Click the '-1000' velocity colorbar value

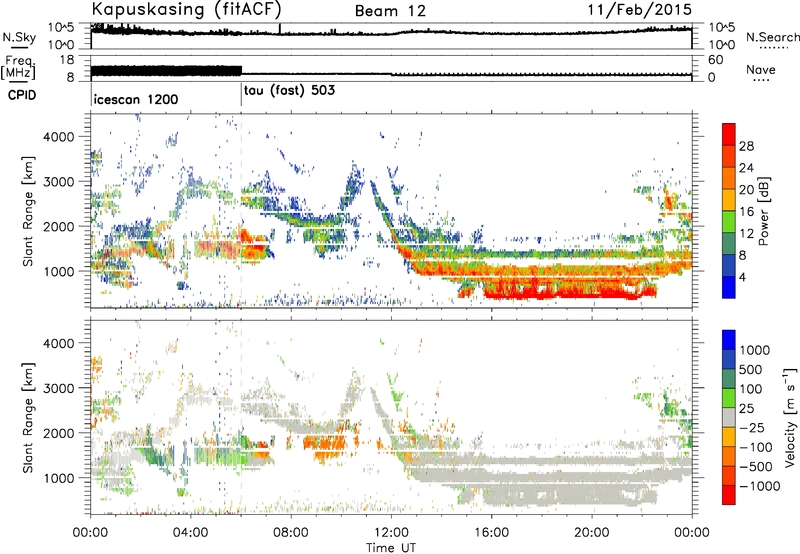tap(759, 486)
